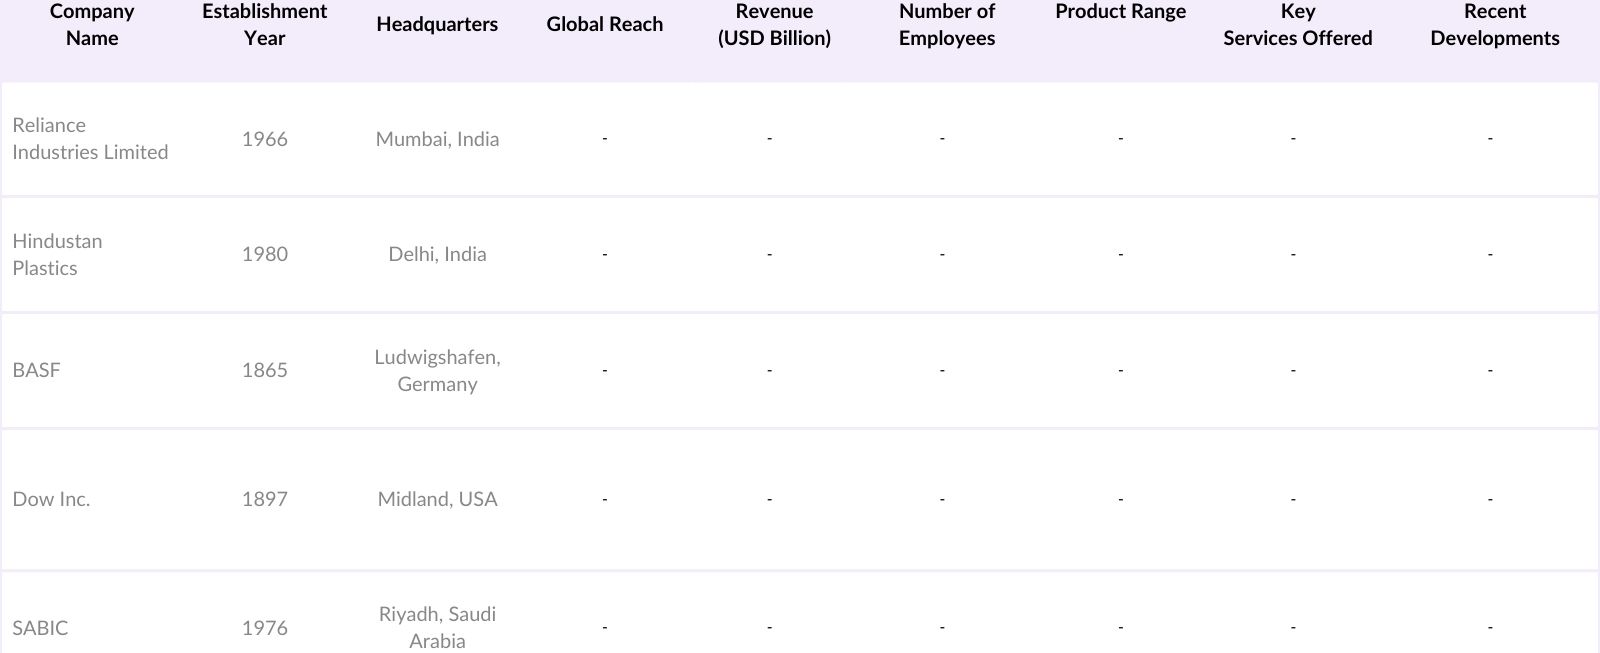This screenshot has width=1600, height=653.
Task: Select the Global Reach column header
Action: click(604, 25)
